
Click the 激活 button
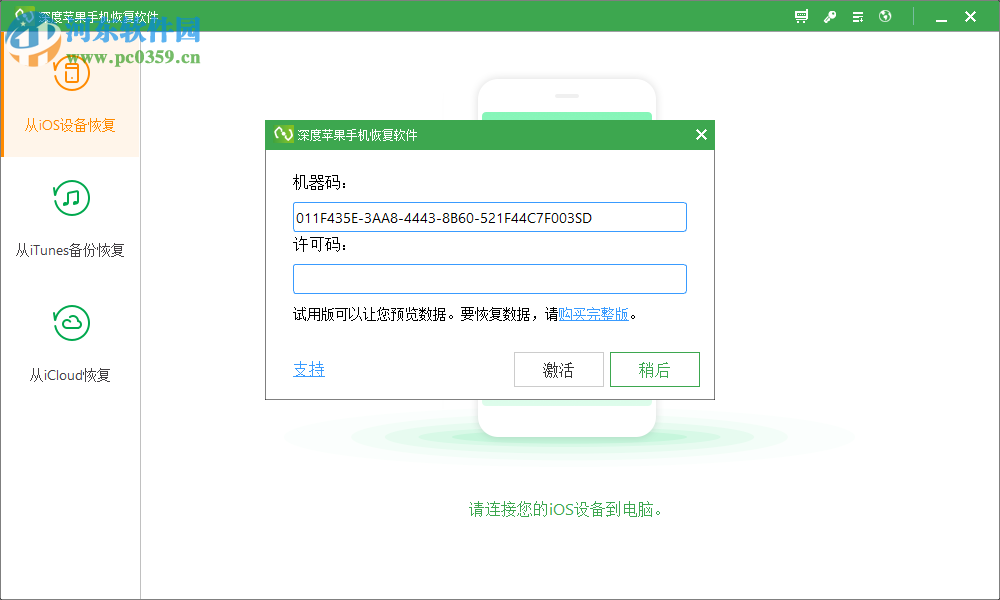coord(558,369)
